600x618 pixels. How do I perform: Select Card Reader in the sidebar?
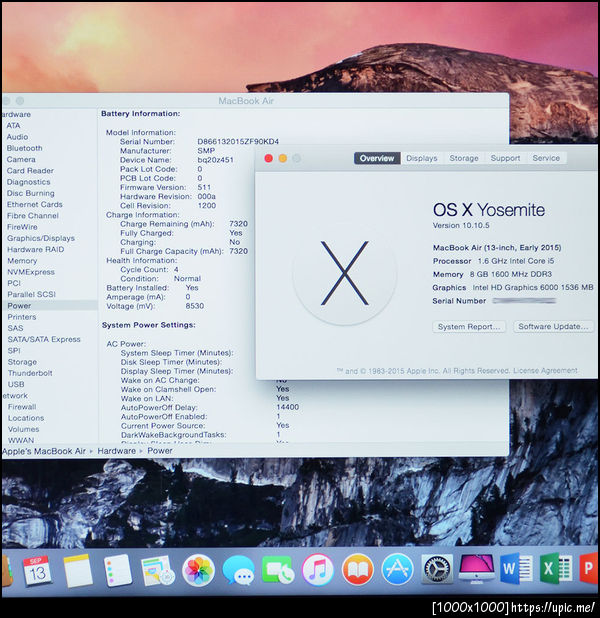30,171
